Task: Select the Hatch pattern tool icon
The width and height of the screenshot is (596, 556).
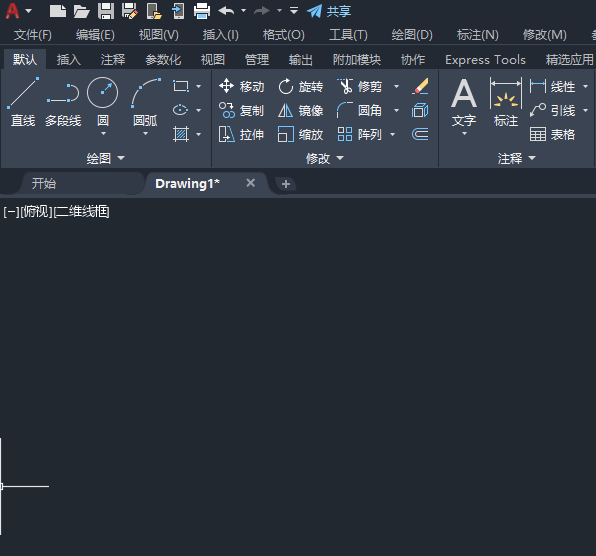Action: [181, 134]
